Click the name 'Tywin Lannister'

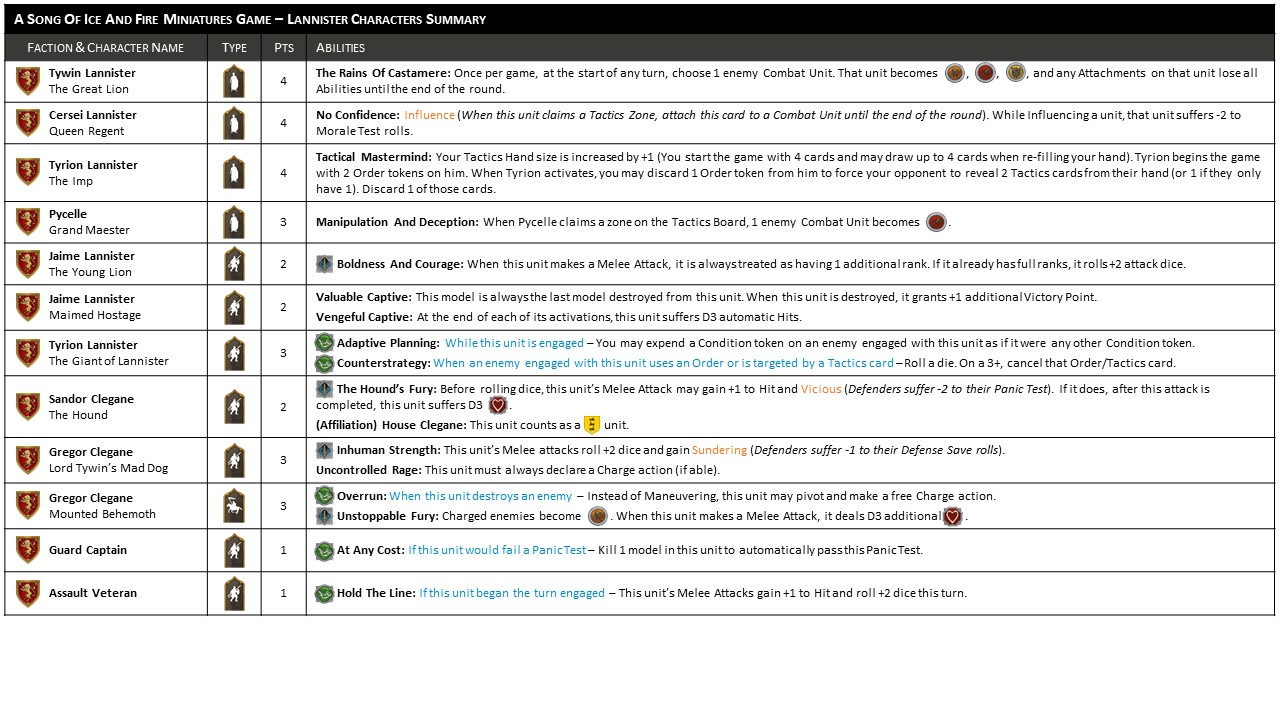(x=92, y=73)
